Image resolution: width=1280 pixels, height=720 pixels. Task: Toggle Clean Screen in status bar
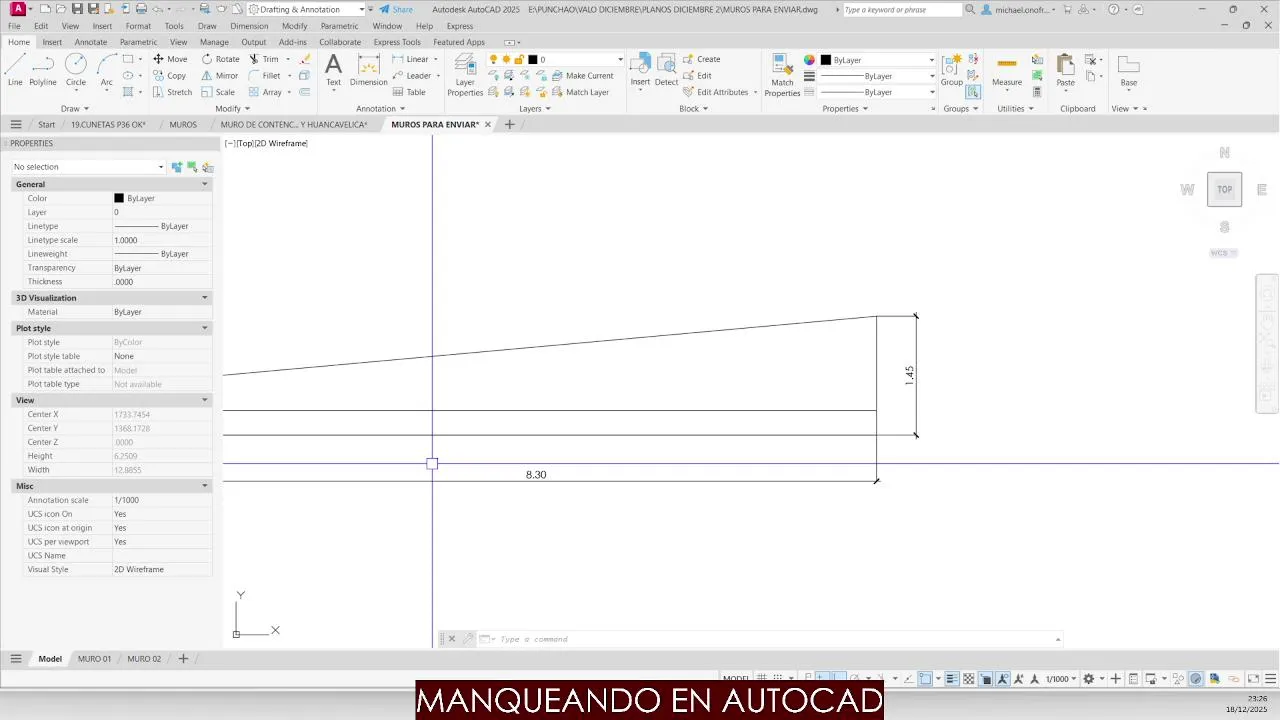1253,679
